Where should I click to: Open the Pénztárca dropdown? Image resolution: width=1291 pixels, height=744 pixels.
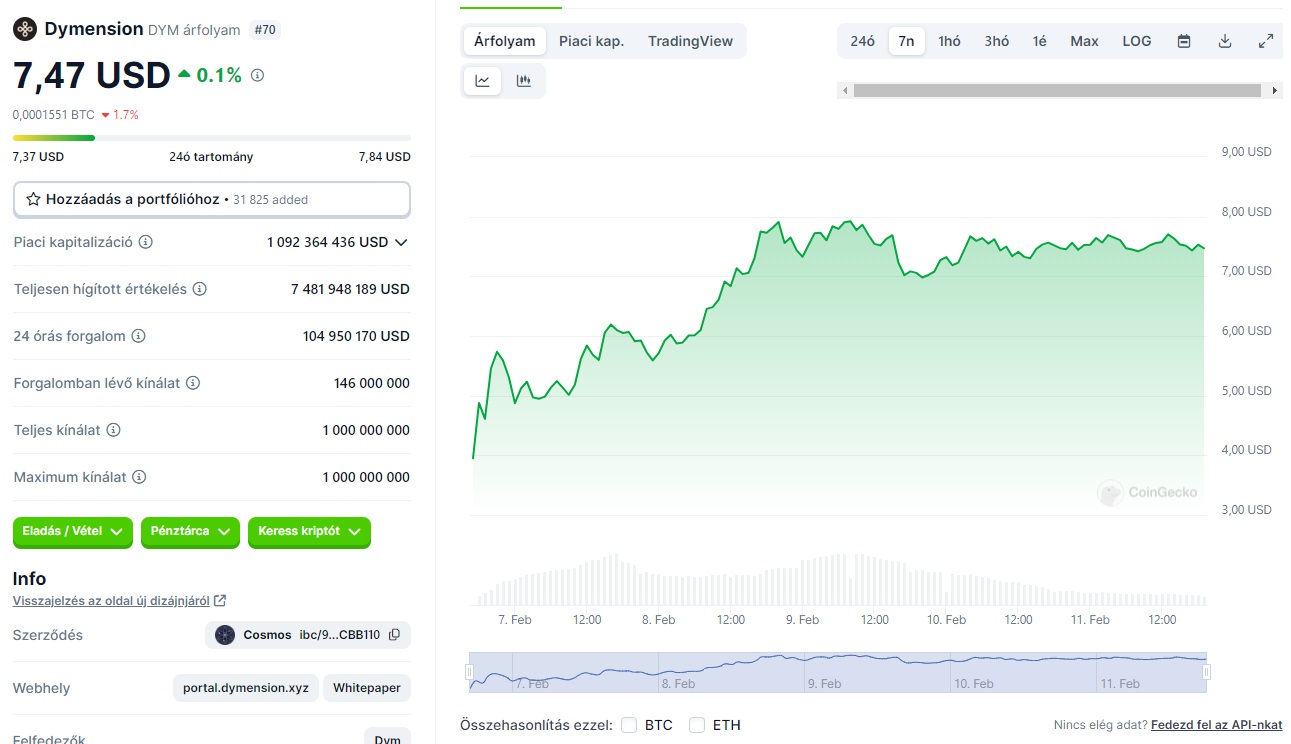pyautogui.click(x=190, y=532)
